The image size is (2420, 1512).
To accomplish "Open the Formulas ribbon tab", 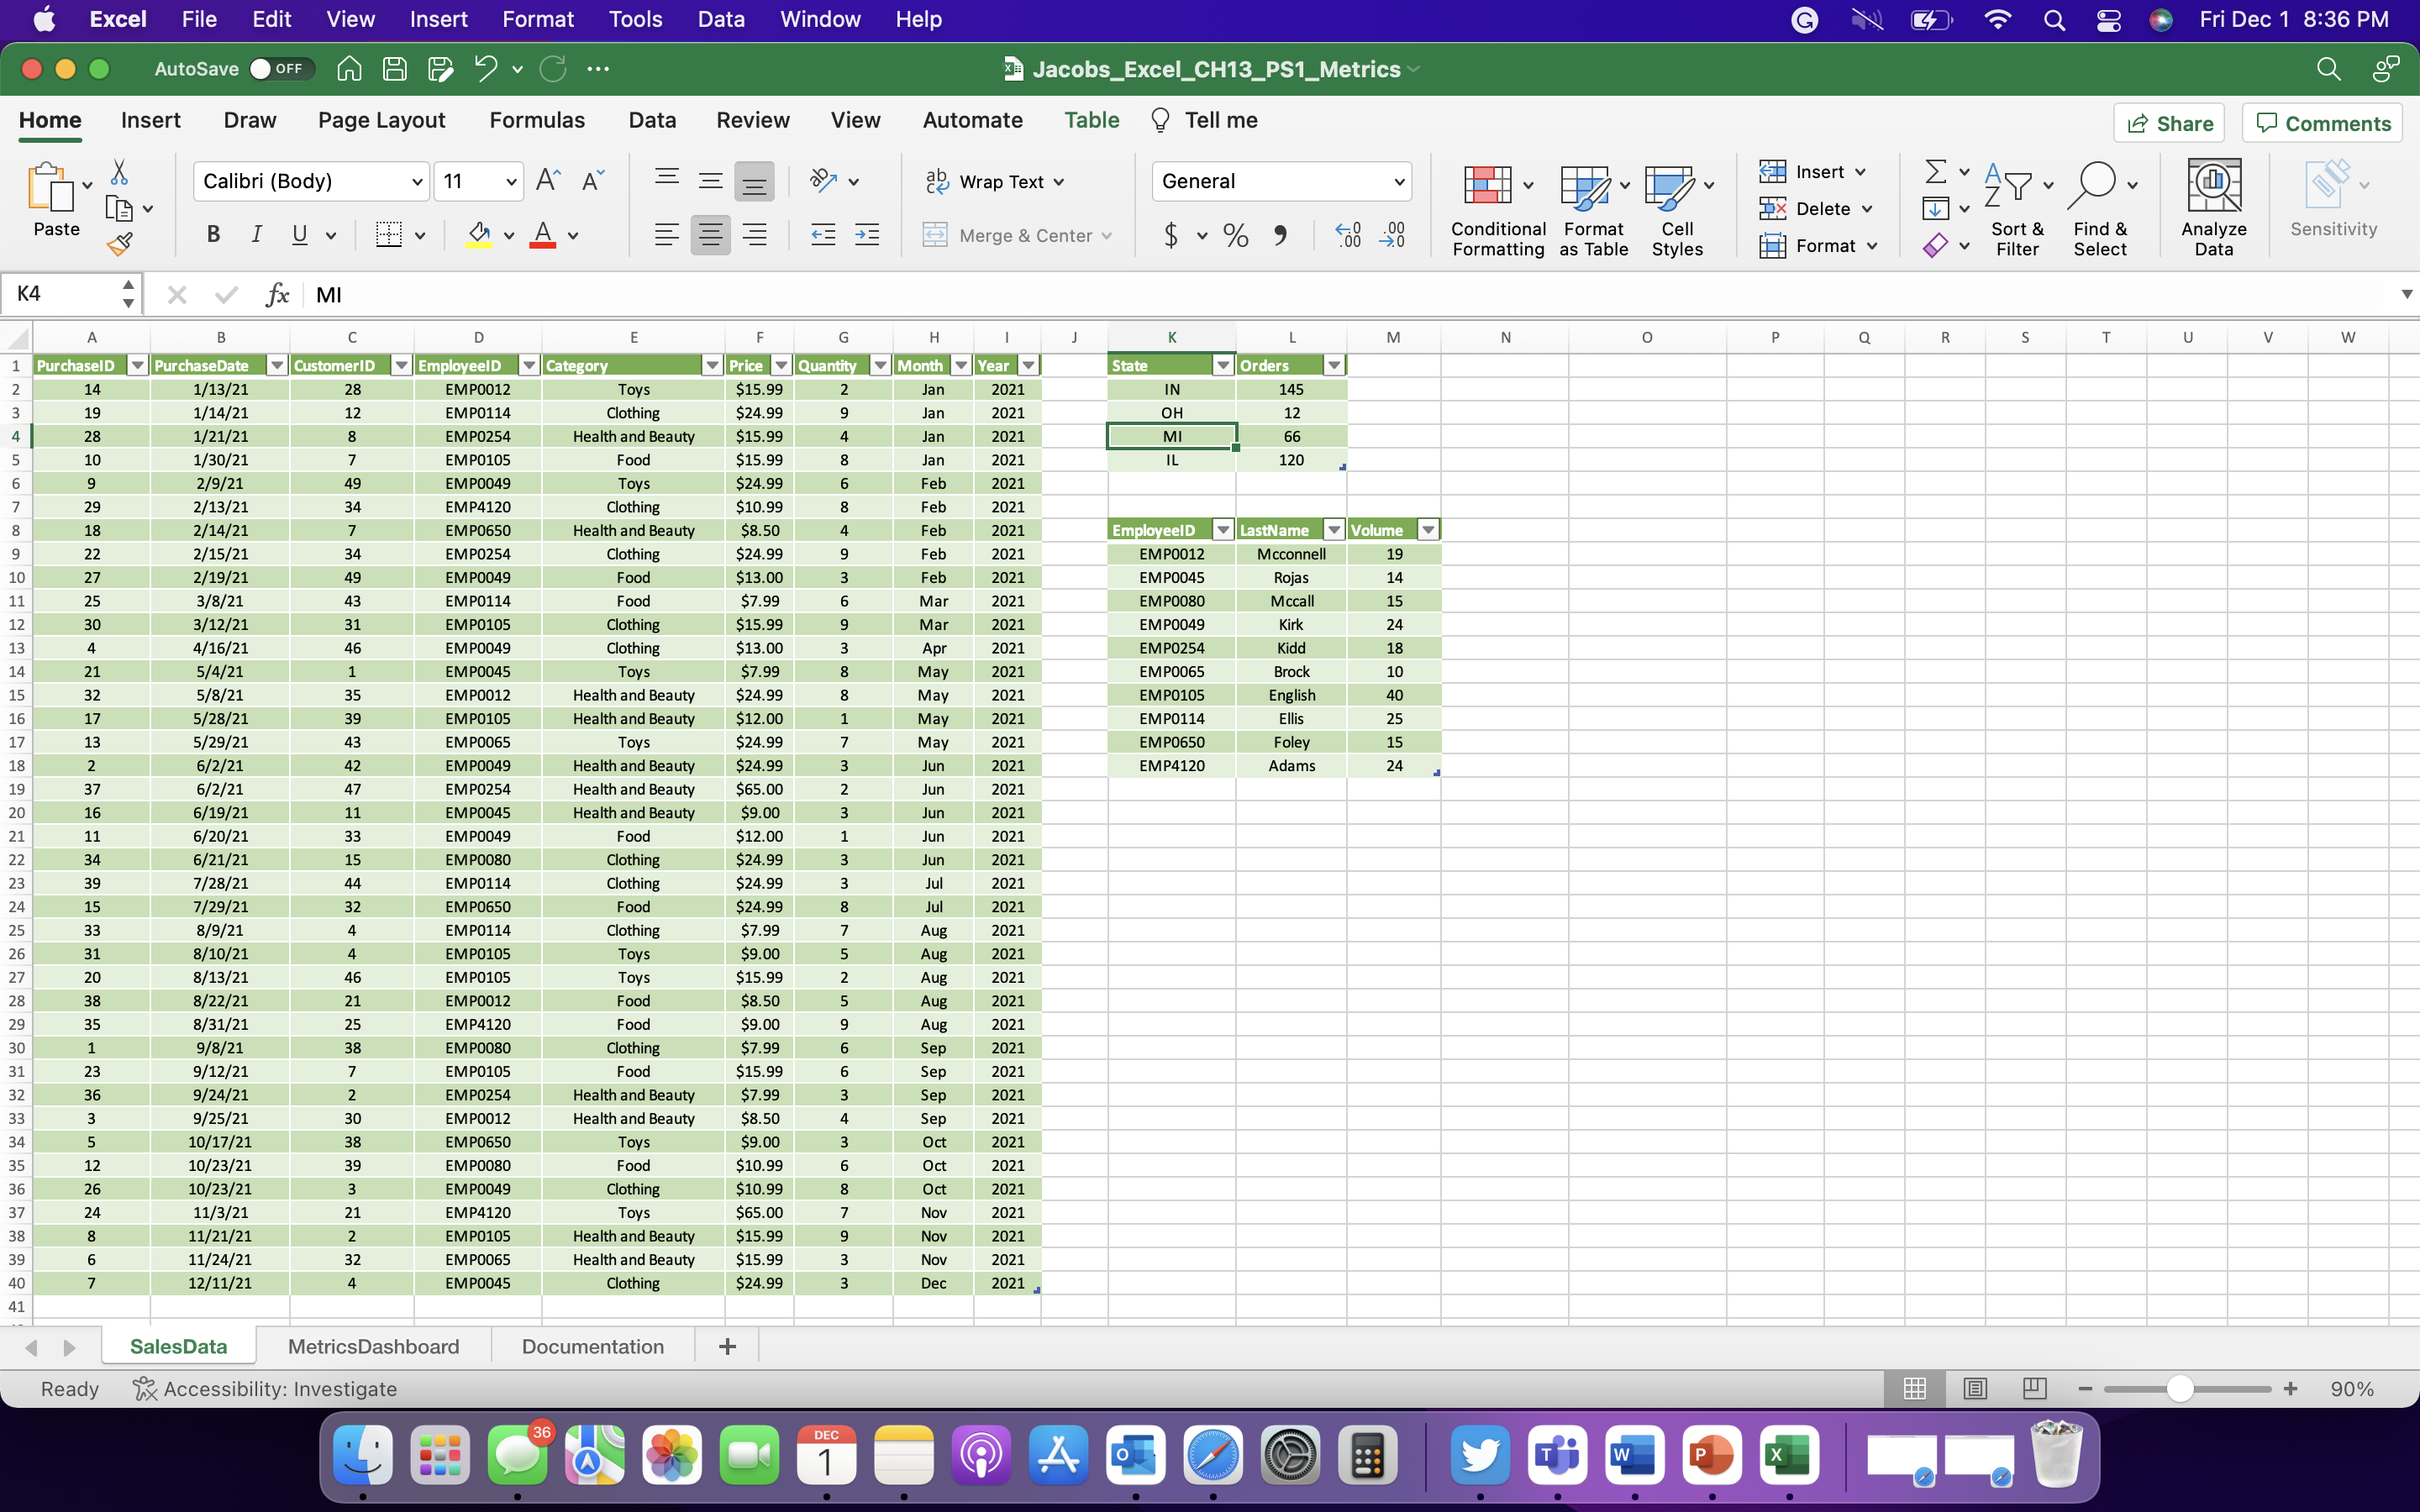I will [x=536, y=121].
